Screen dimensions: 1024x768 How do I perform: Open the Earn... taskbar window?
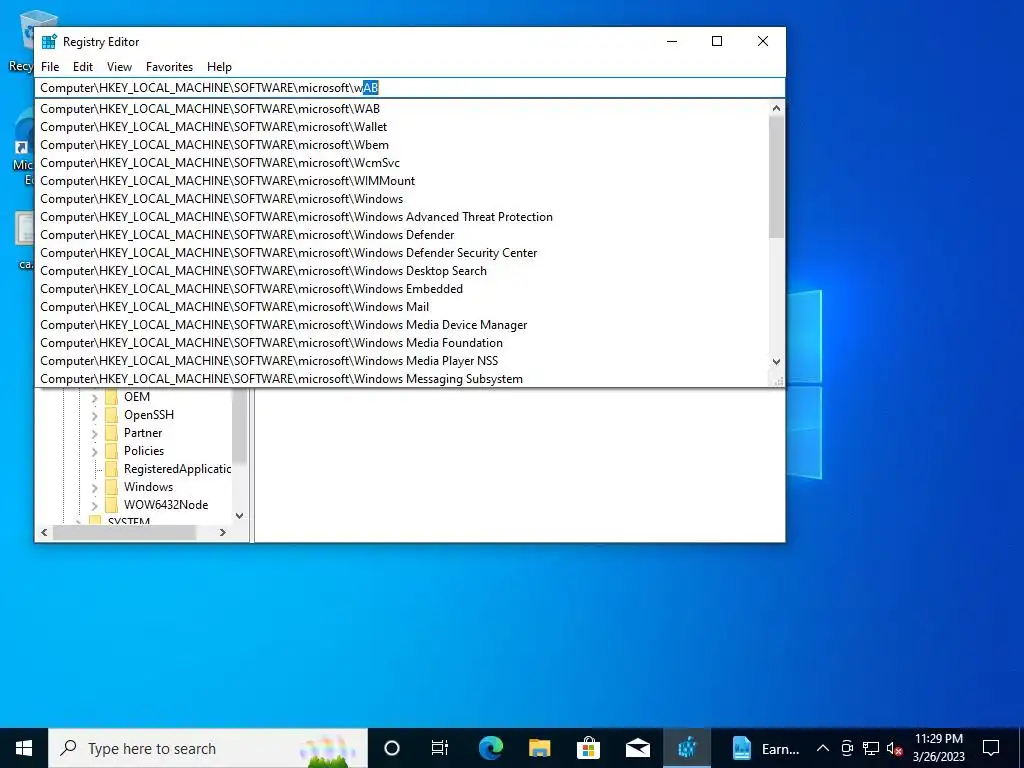point(764,748)
